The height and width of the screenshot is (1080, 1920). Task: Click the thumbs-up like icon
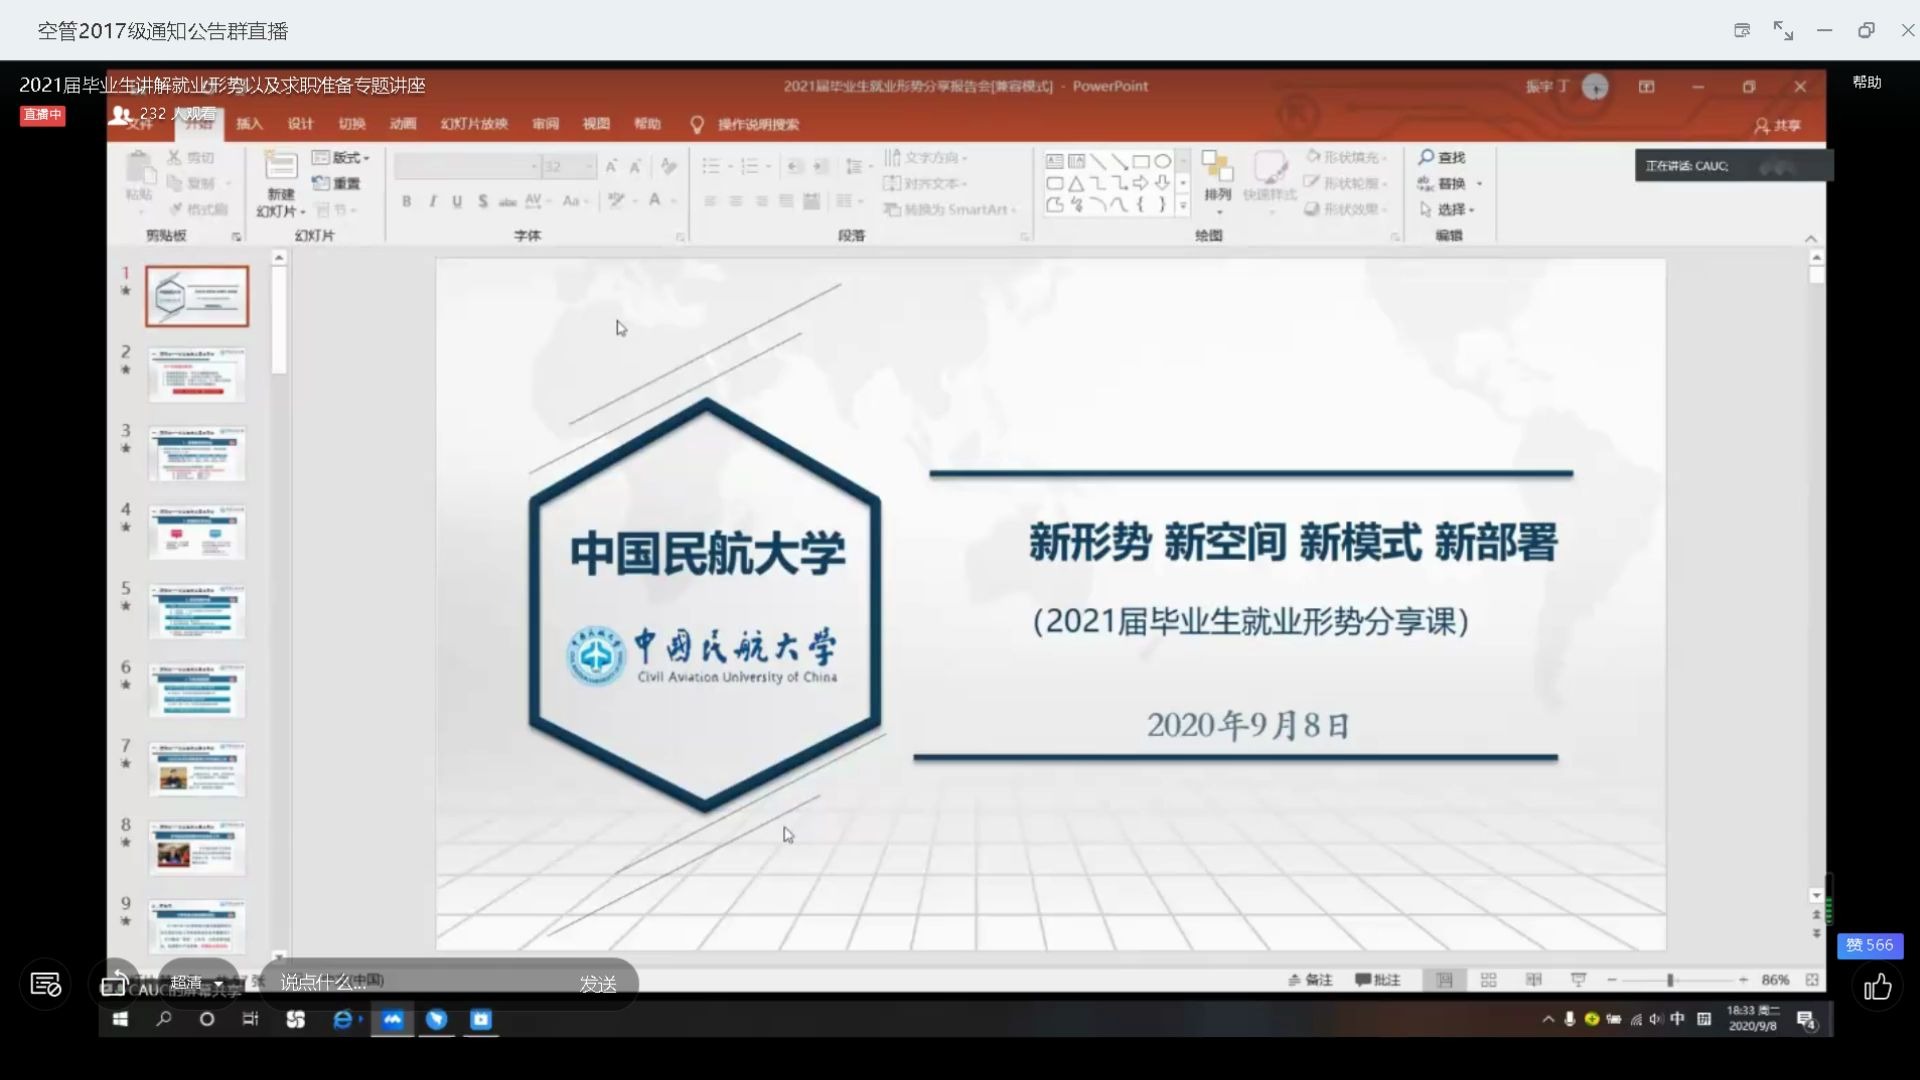click(1877, 988)
